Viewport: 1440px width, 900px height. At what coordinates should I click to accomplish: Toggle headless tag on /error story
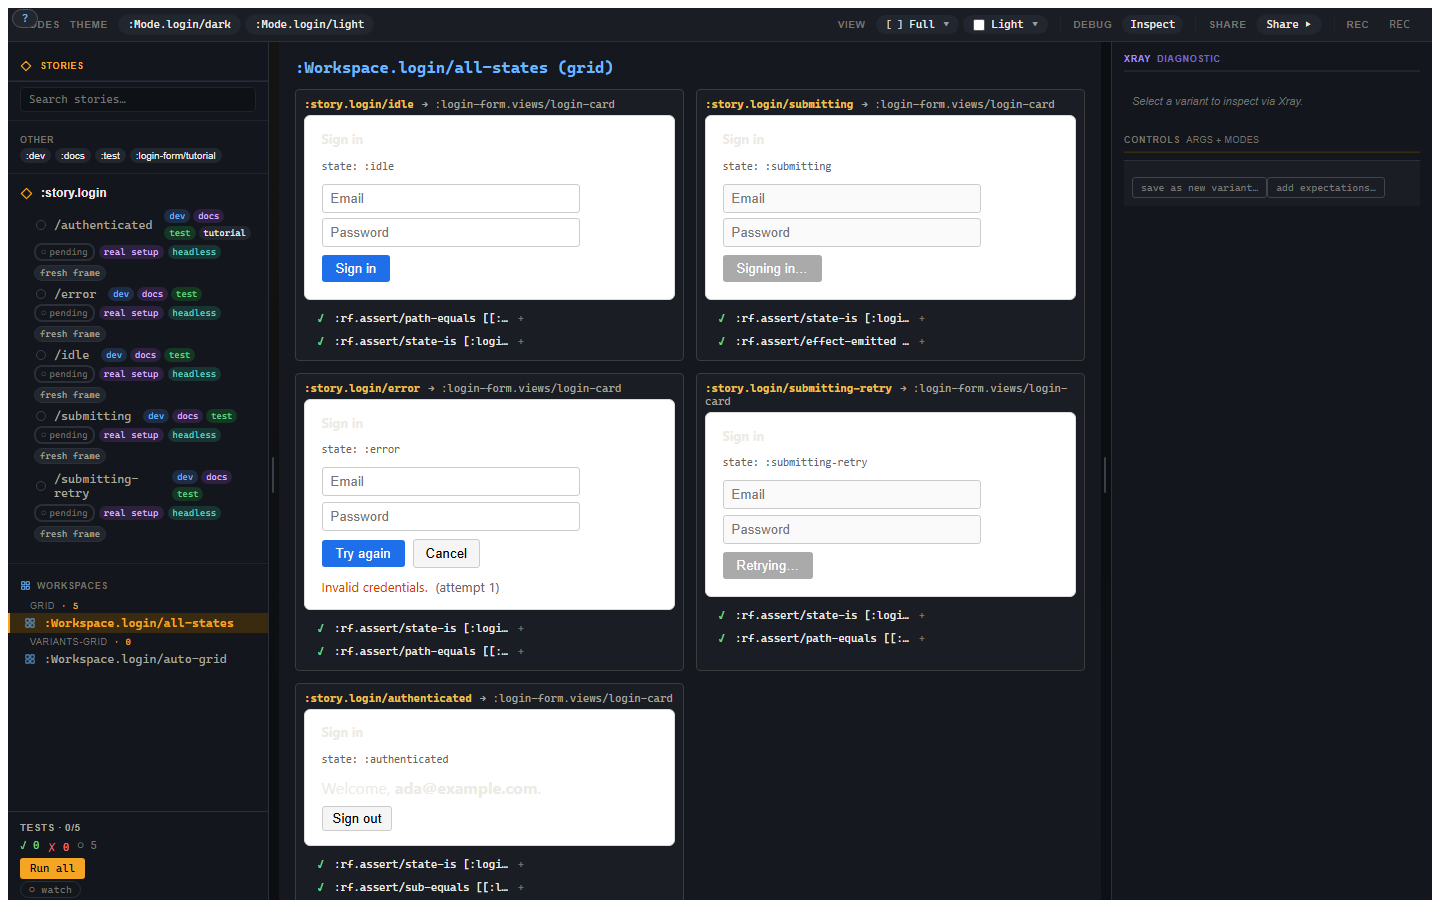(194, 313)
